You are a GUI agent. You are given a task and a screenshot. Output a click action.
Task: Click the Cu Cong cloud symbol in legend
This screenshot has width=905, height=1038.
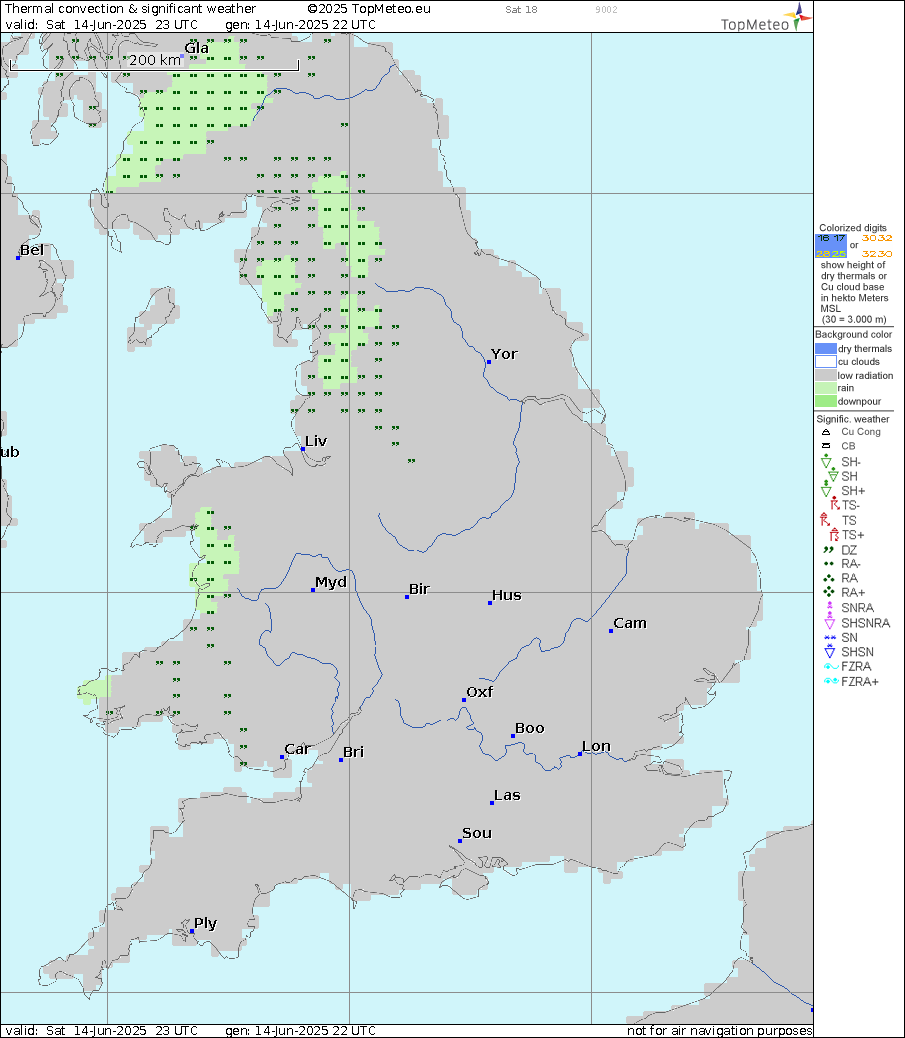(x=826, y=432)
